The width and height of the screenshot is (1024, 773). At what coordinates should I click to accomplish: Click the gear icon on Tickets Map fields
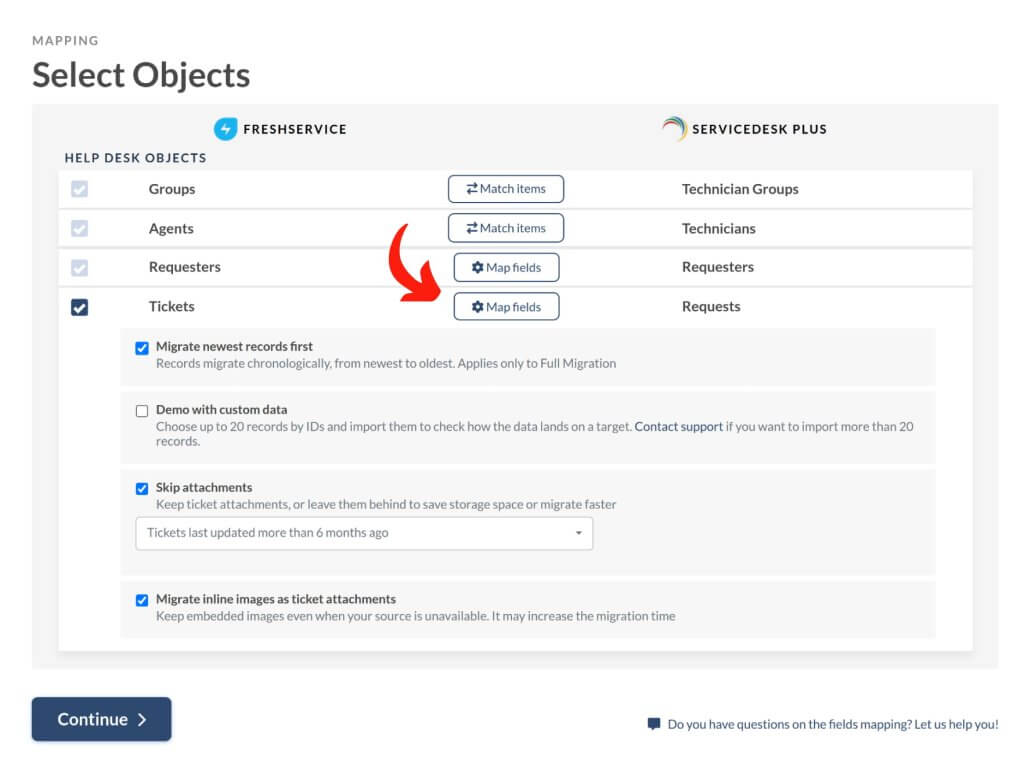(x=476, y=306)
